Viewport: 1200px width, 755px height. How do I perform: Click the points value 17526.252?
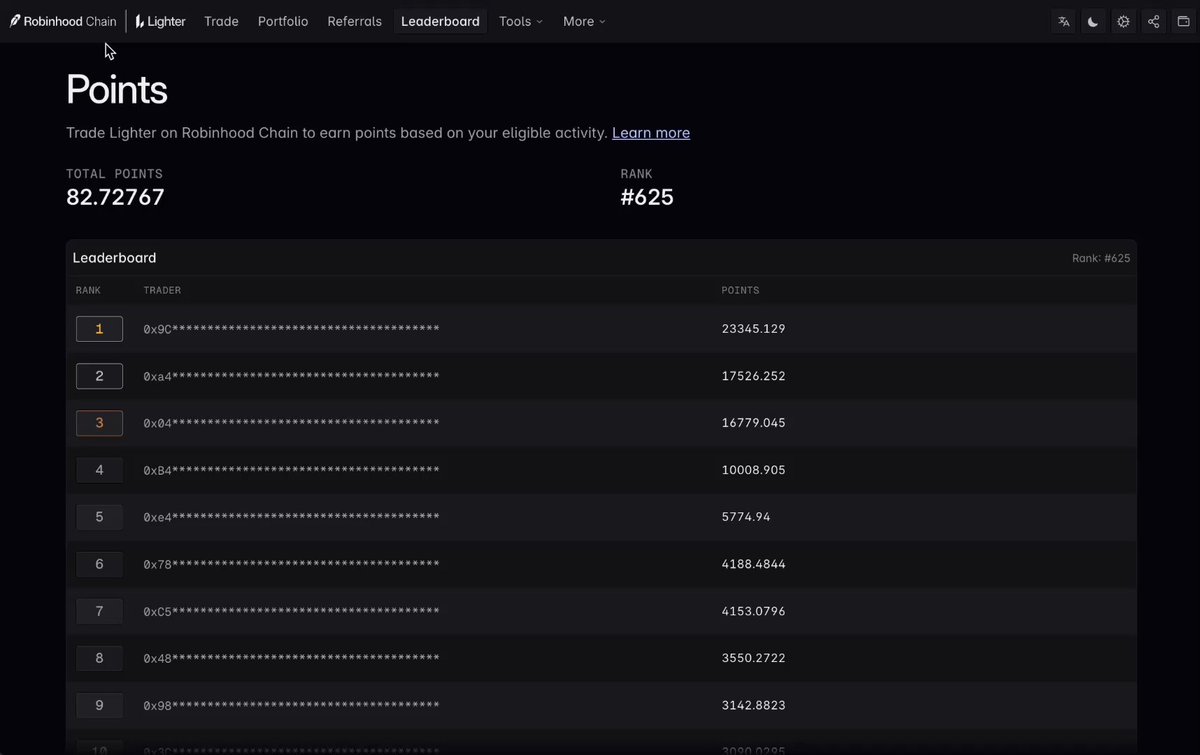pos(754,376)
